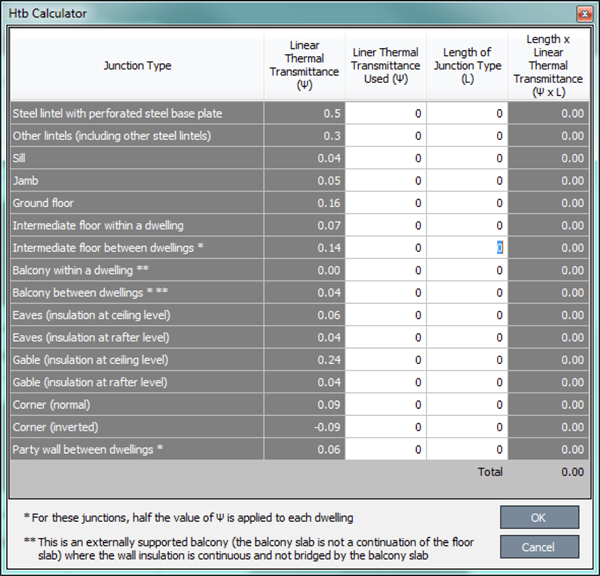Select the 'Ground floor' junction label
This screenshot has width=600, height=576.
tap(43, 203)
